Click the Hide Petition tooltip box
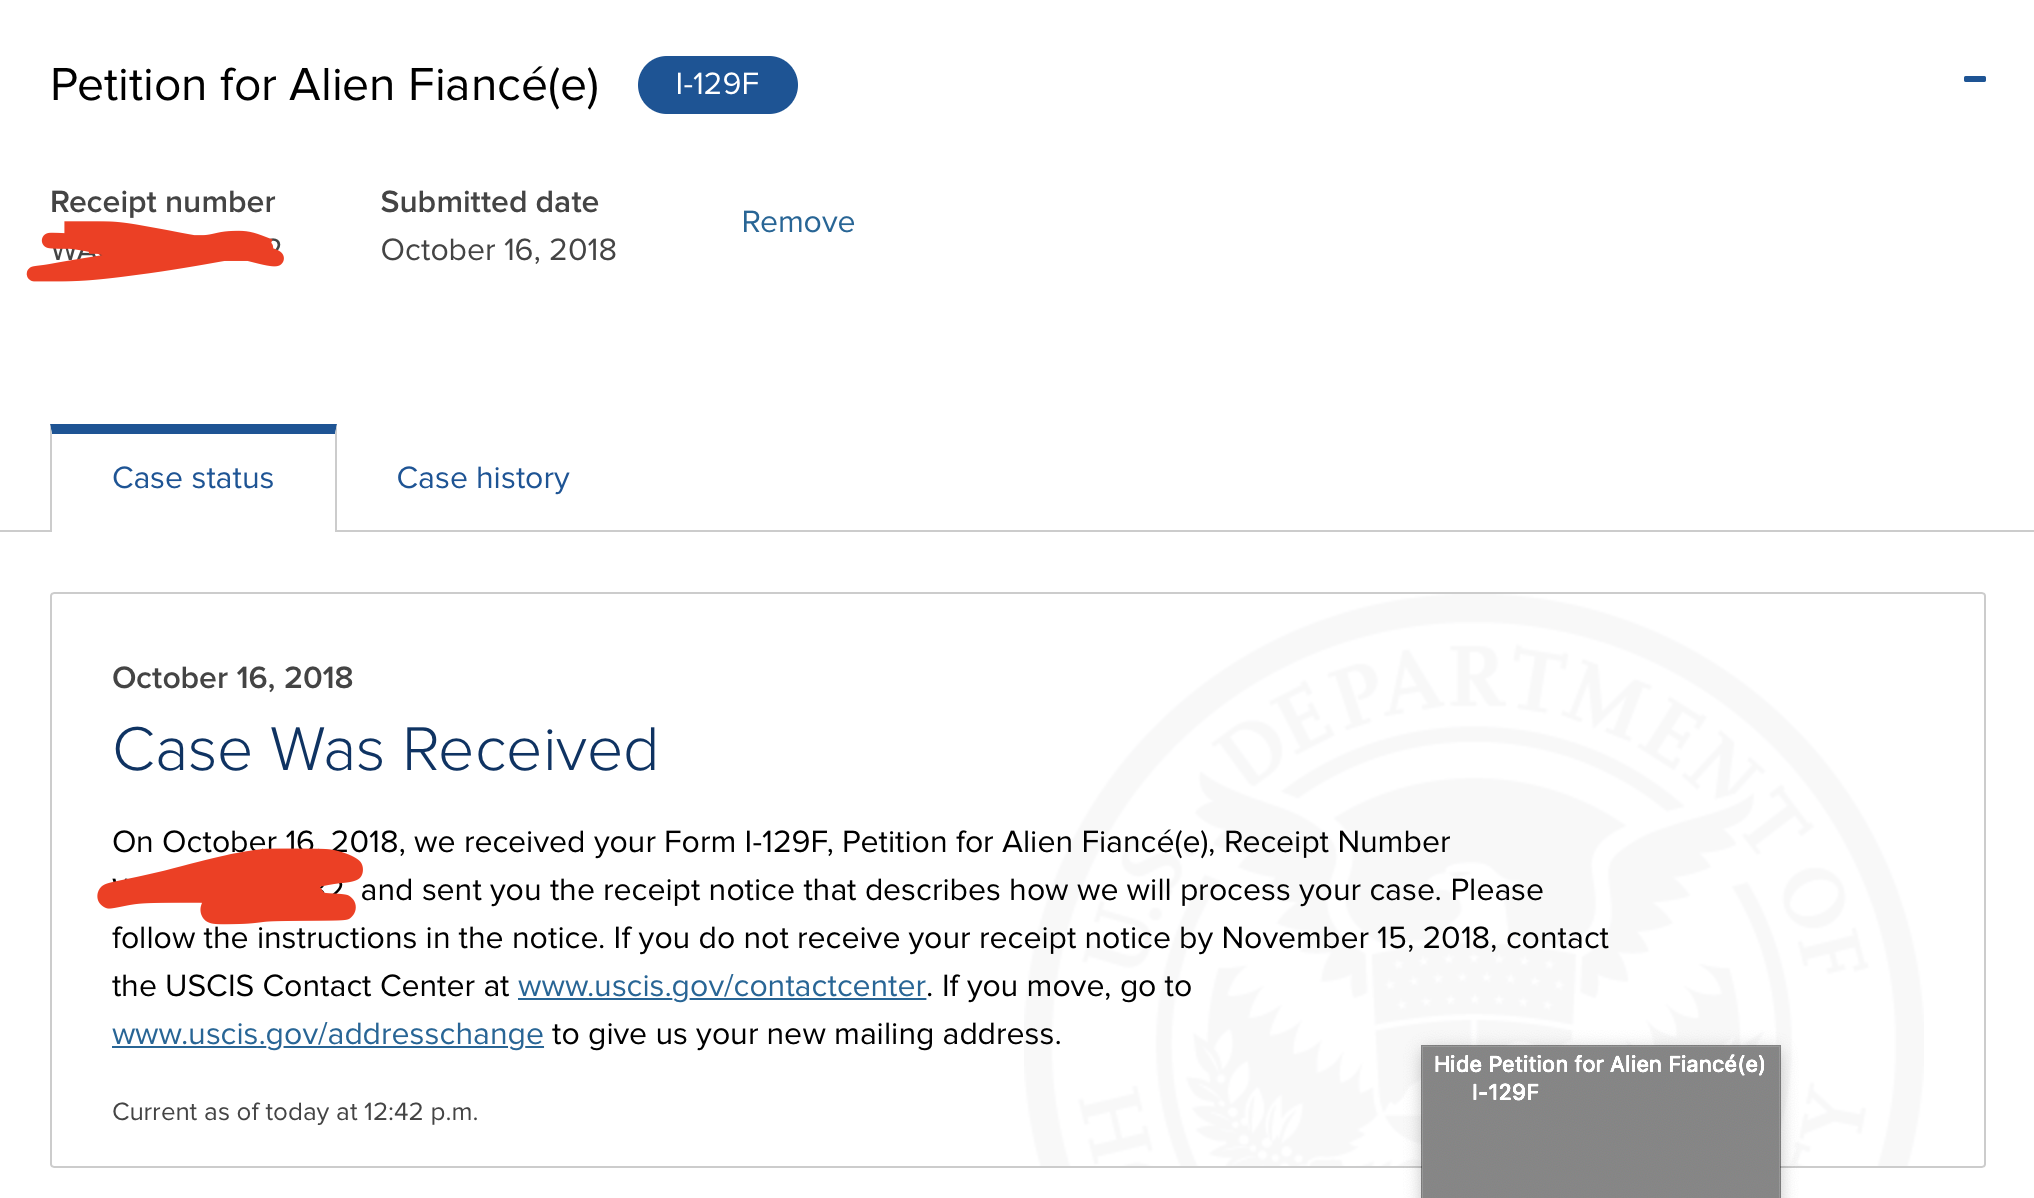 point(1600,1121)
